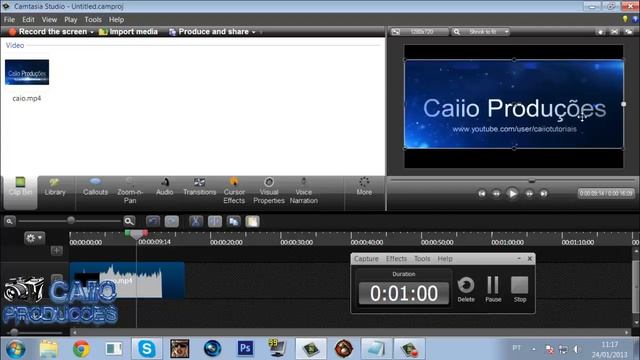Viewport: 640px width, 360px height.
Task: Expand the Produce and share dropdown arrow
Action: pyautogui.click(x=253, y=32)
